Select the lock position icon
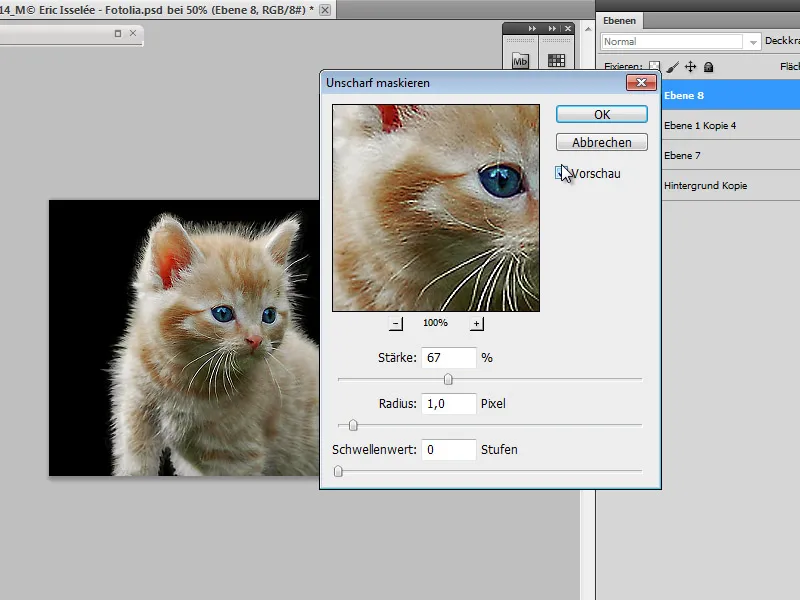 [x=690, y=65]
